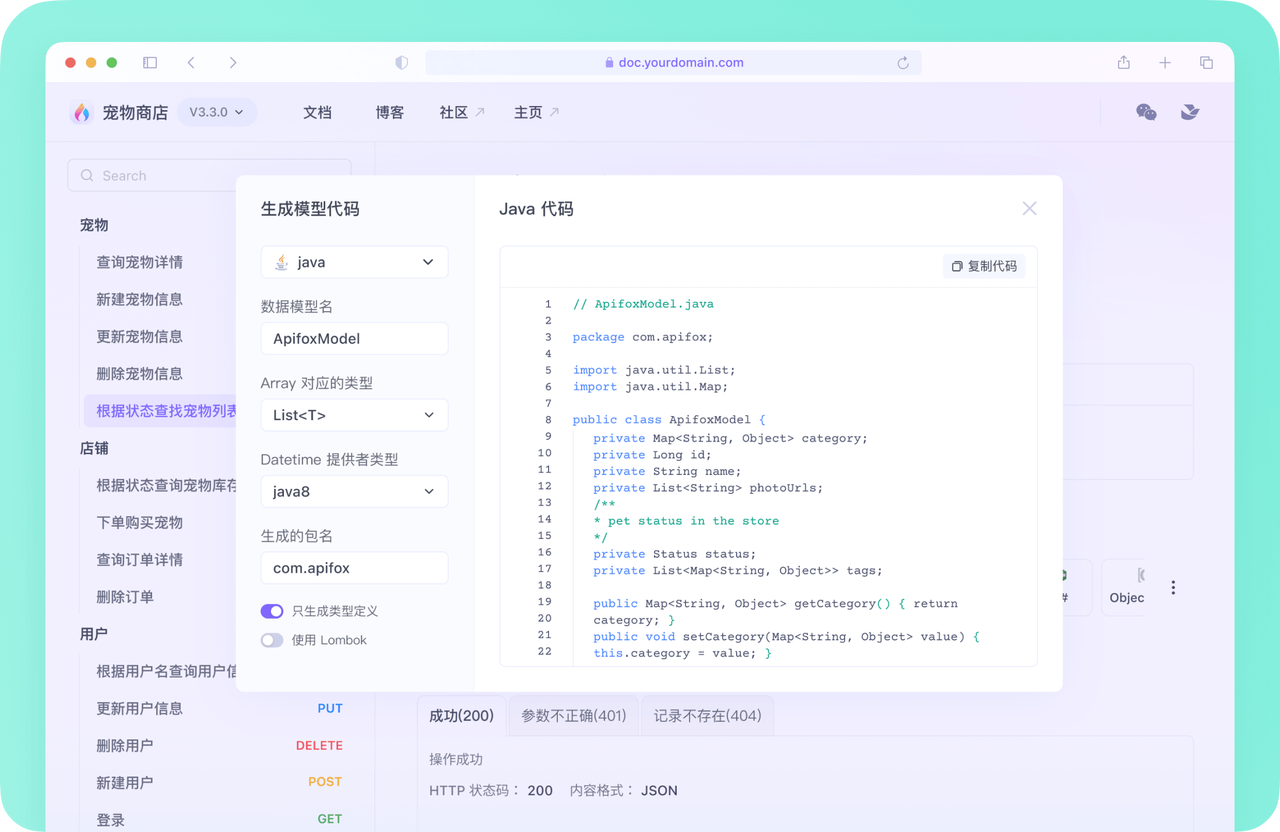Open the 社区 external link

tap(462, 112)
